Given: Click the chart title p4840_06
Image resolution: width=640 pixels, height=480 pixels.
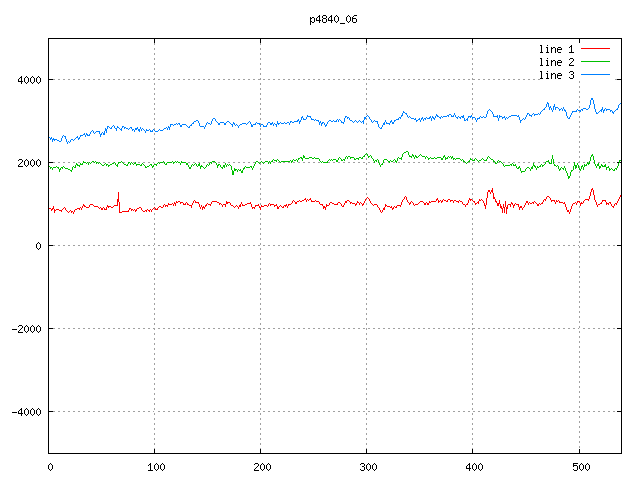Looking at the screenshot, I should pyautogui.click(x=333, y=19).
